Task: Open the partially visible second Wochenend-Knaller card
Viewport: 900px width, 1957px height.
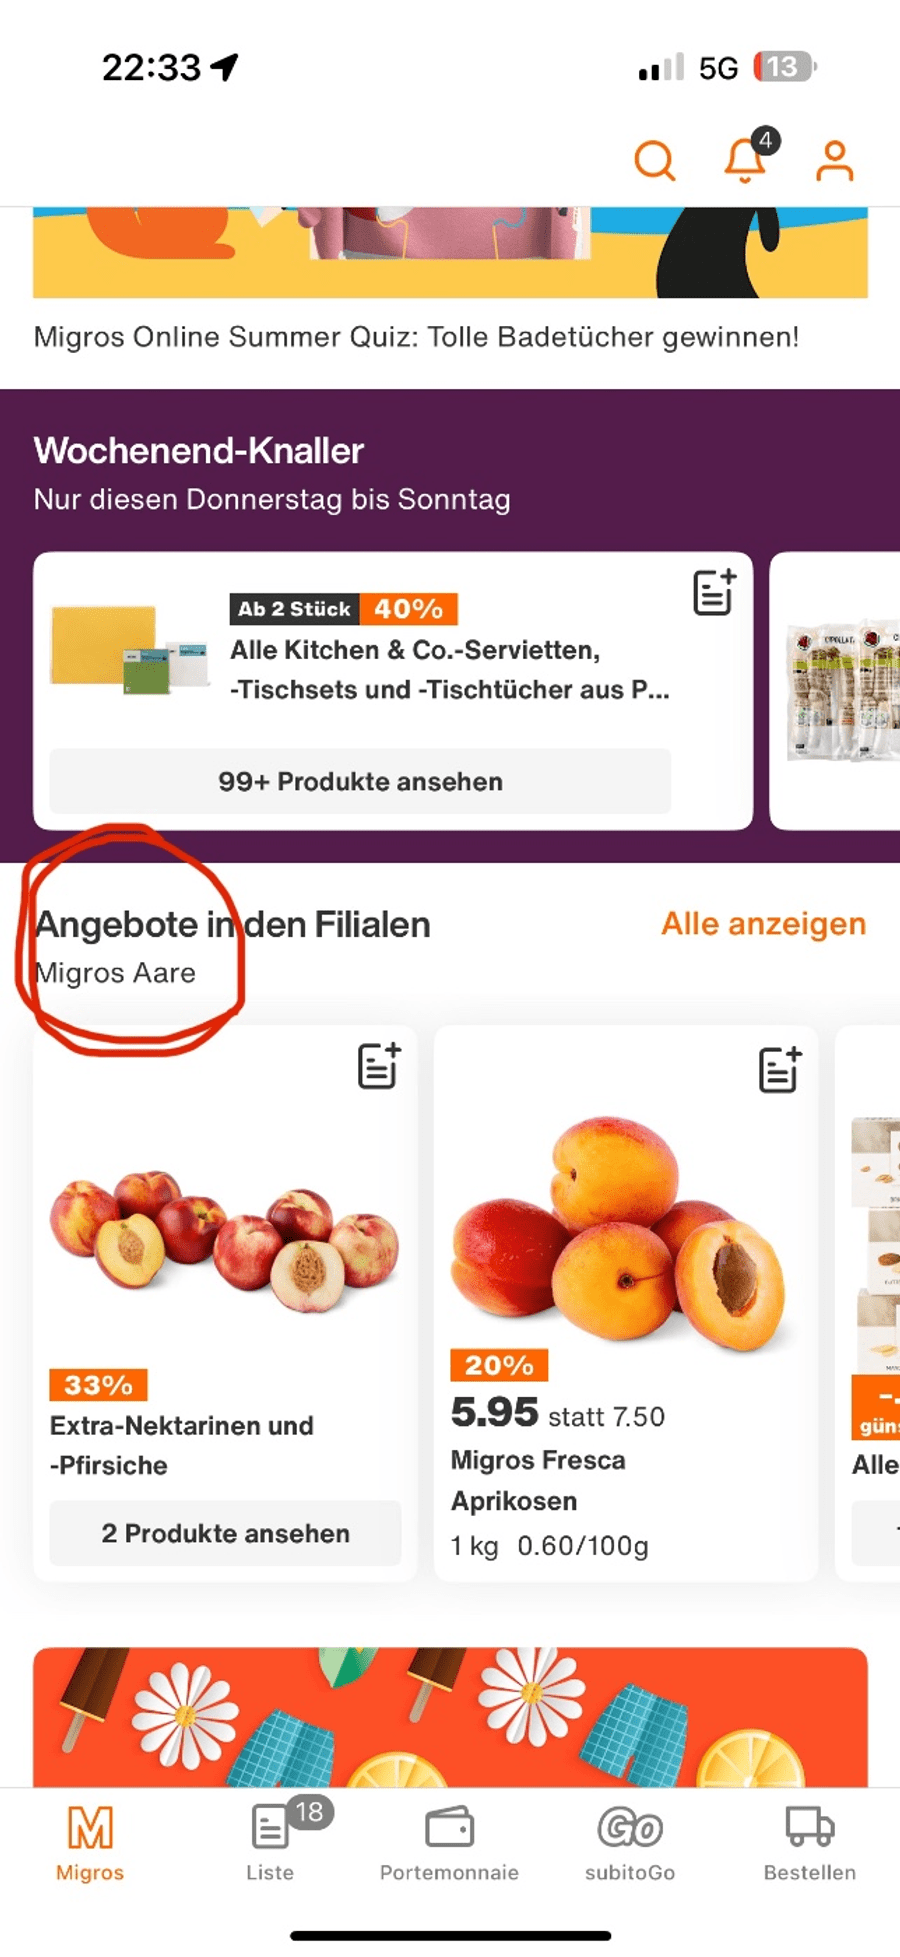Action: pyautogui.click(x=835, y=690)
